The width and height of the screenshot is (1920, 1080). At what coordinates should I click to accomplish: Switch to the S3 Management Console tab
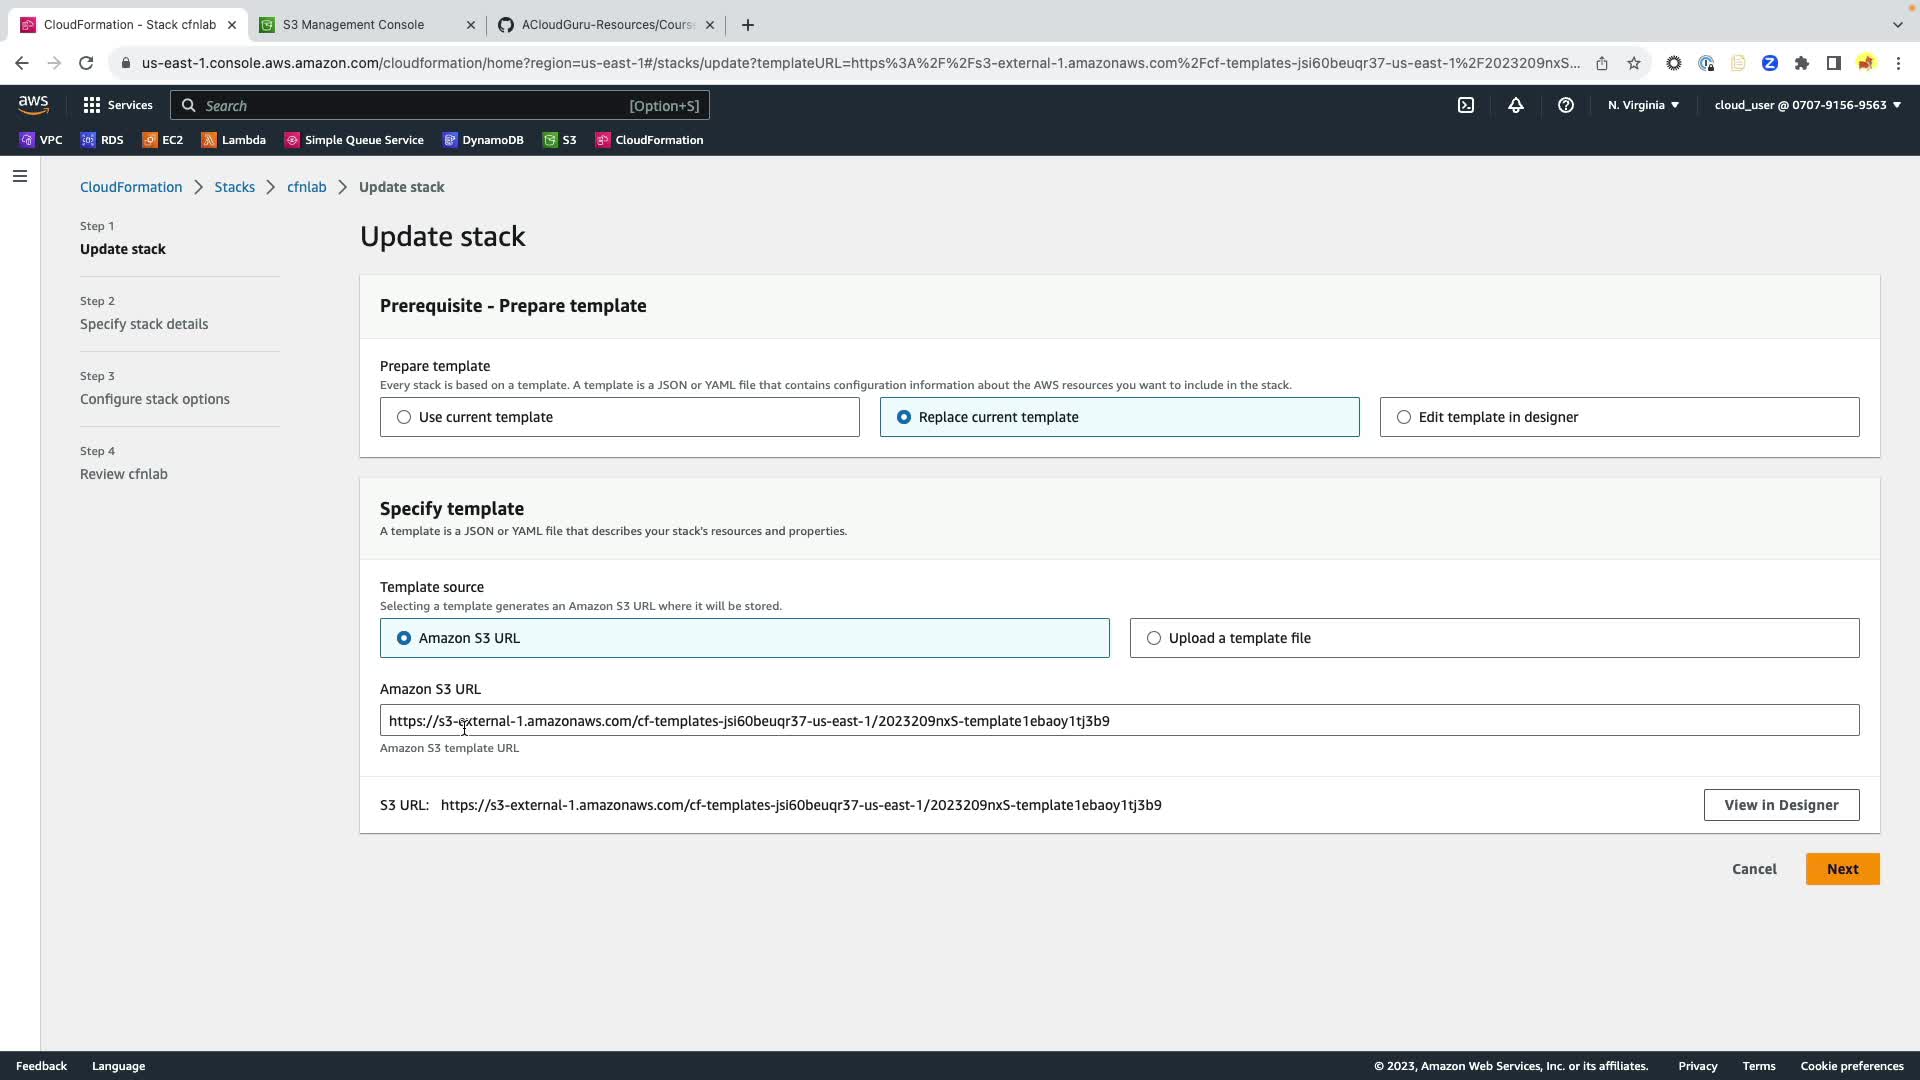(353, 25)
